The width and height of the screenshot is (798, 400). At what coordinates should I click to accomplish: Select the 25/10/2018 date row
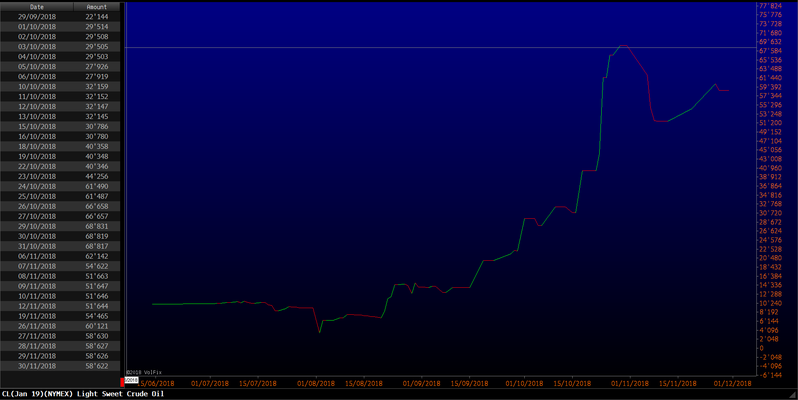pyautogui.click(x=60, y=196)
